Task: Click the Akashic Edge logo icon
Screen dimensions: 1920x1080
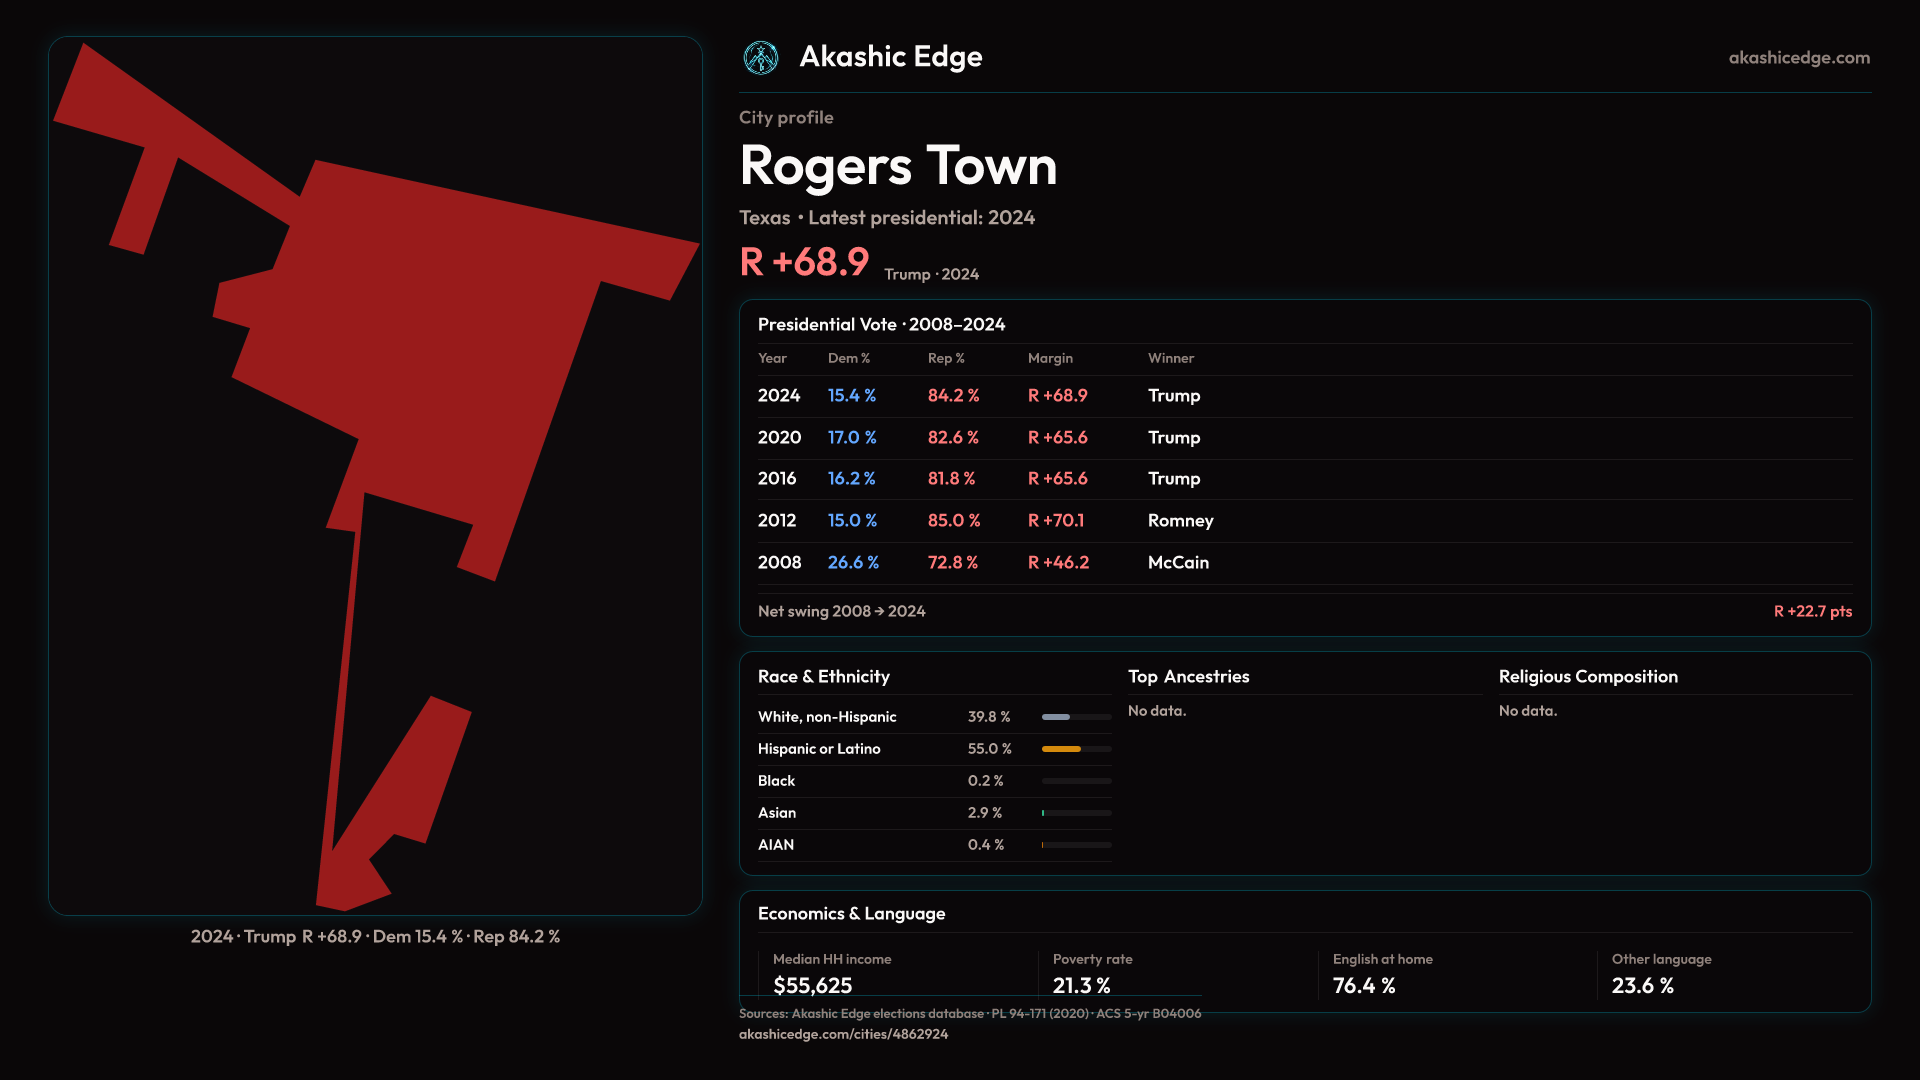Action: point(761,58)
